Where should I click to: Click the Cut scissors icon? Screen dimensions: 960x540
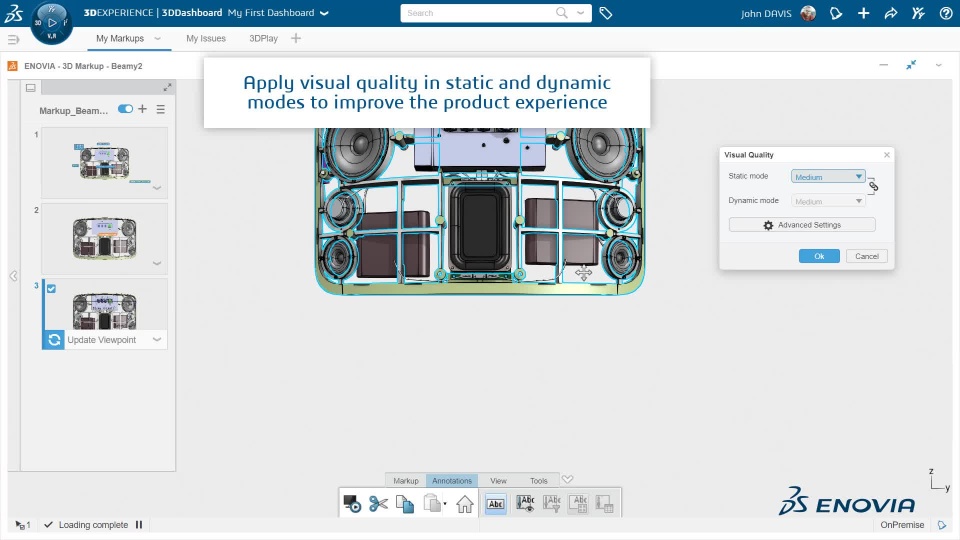coord(378,504)
